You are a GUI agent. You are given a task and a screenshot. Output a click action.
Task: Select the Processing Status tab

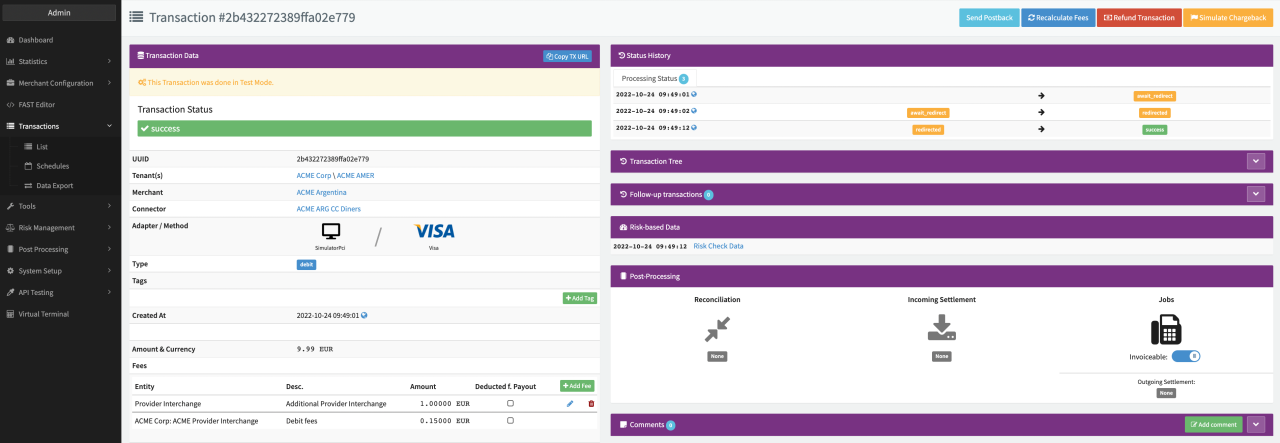[x=654, y=78]
